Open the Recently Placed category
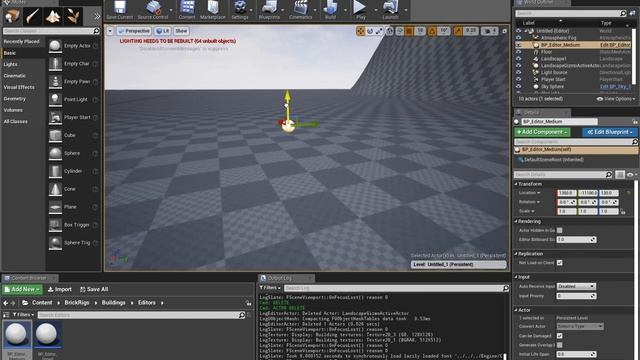This screenshot has width=640, height=360. point(21,42)
